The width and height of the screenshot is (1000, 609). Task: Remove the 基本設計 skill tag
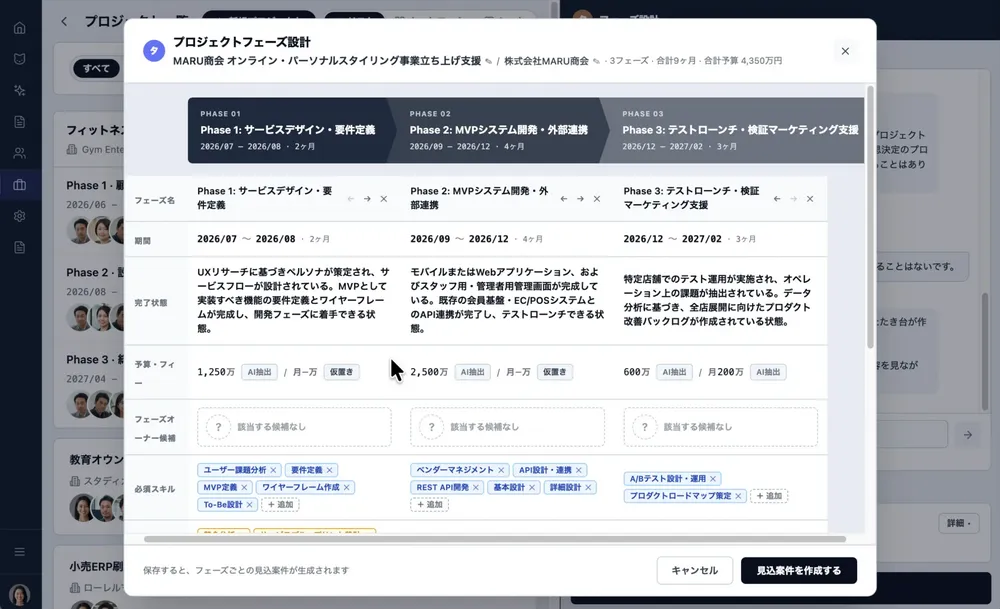(x=532, y=487)
